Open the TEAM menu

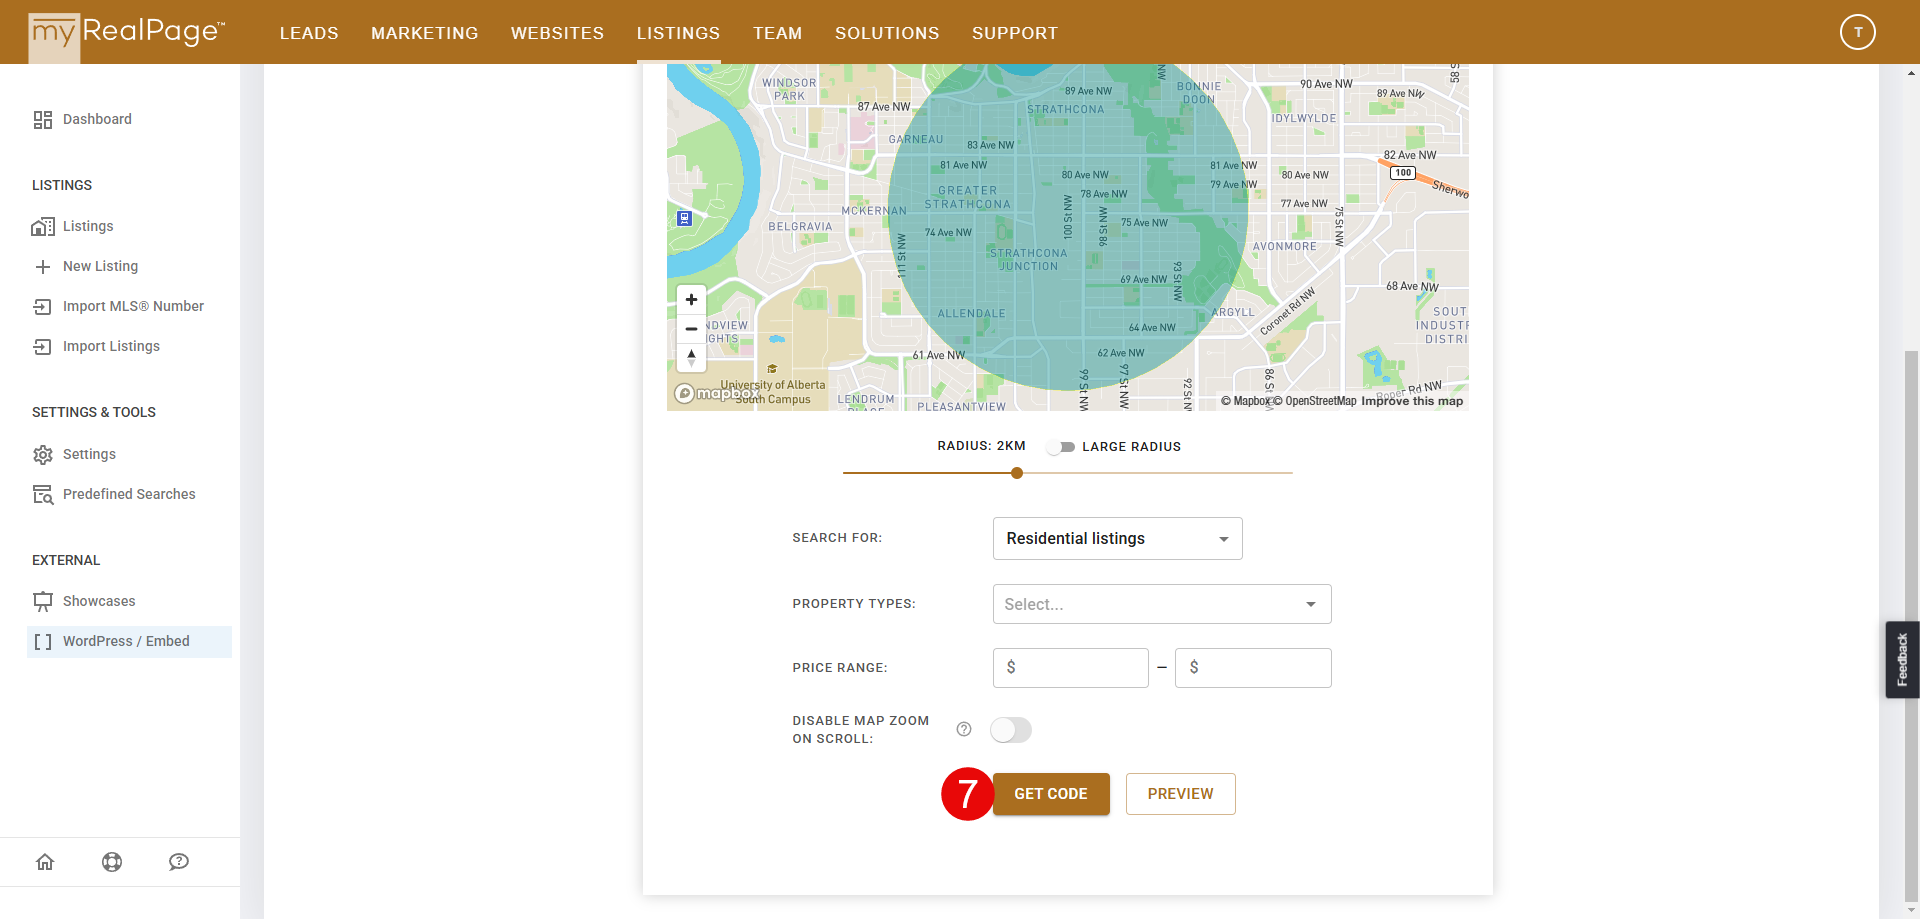point(778,33)
